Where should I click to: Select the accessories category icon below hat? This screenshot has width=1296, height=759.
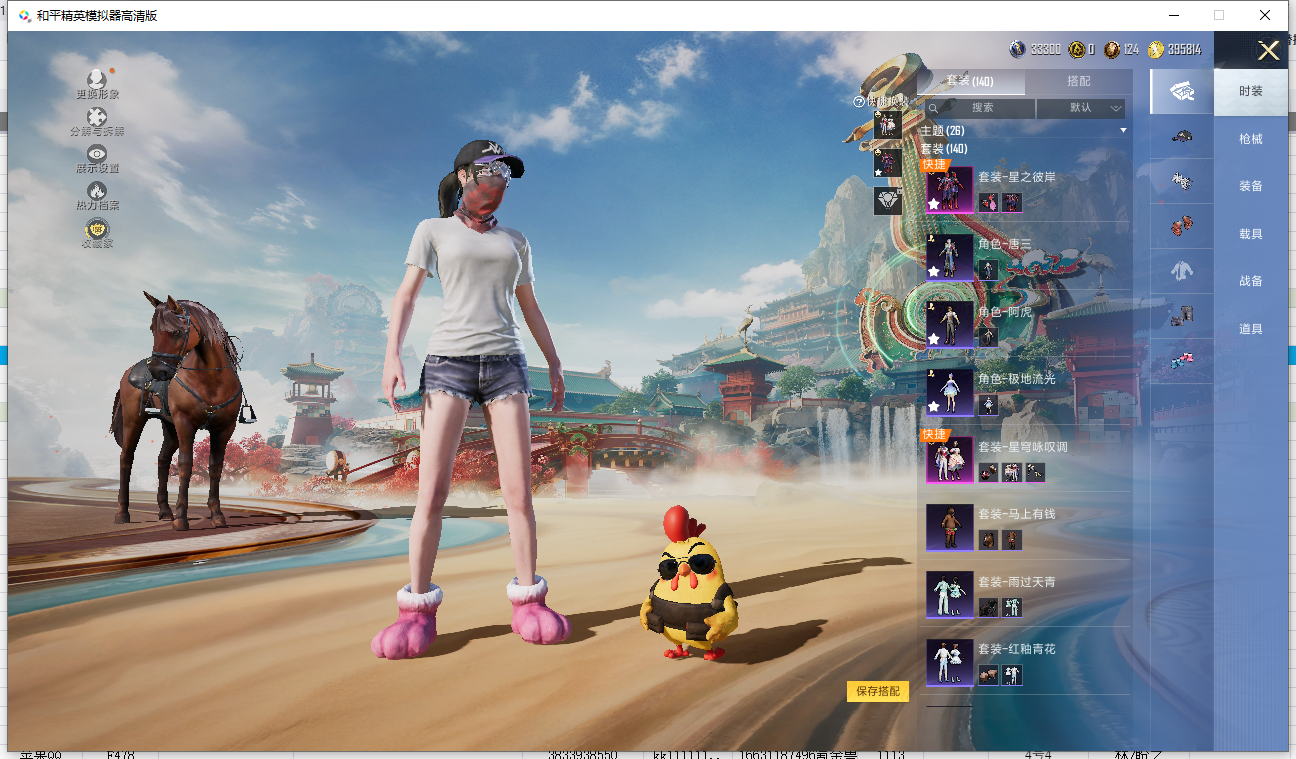(1182, 181)
